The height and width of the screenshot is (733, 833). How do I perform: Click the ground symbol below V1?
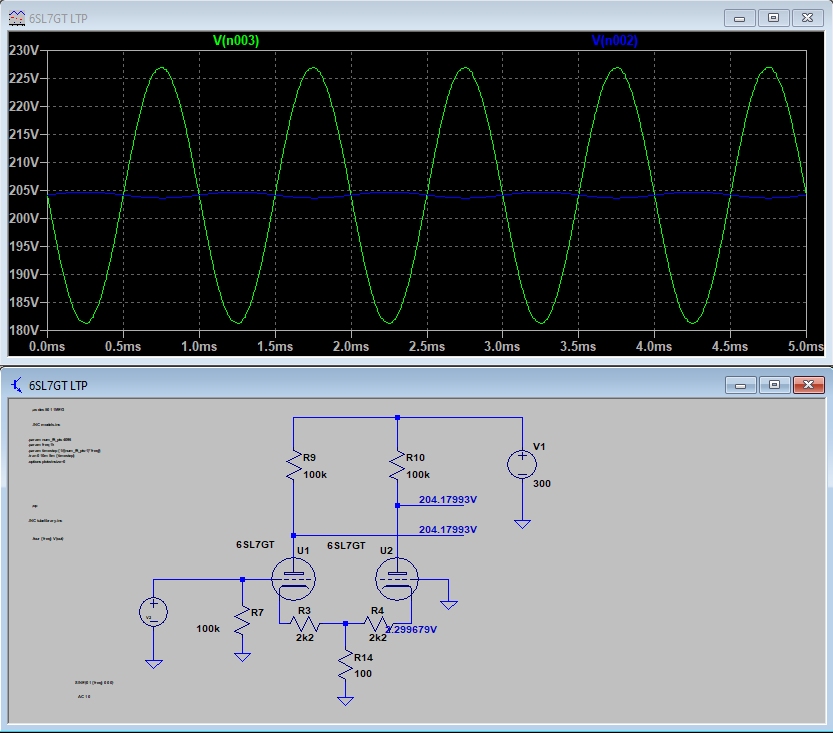[522, 524]
